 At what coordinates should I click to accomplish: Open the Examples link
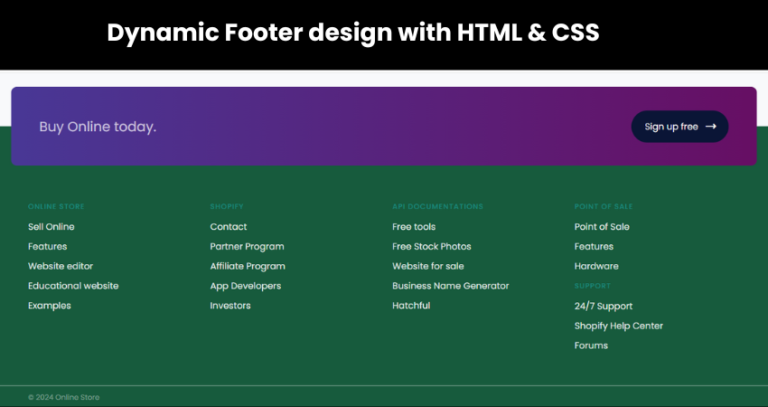pos(49,306)
